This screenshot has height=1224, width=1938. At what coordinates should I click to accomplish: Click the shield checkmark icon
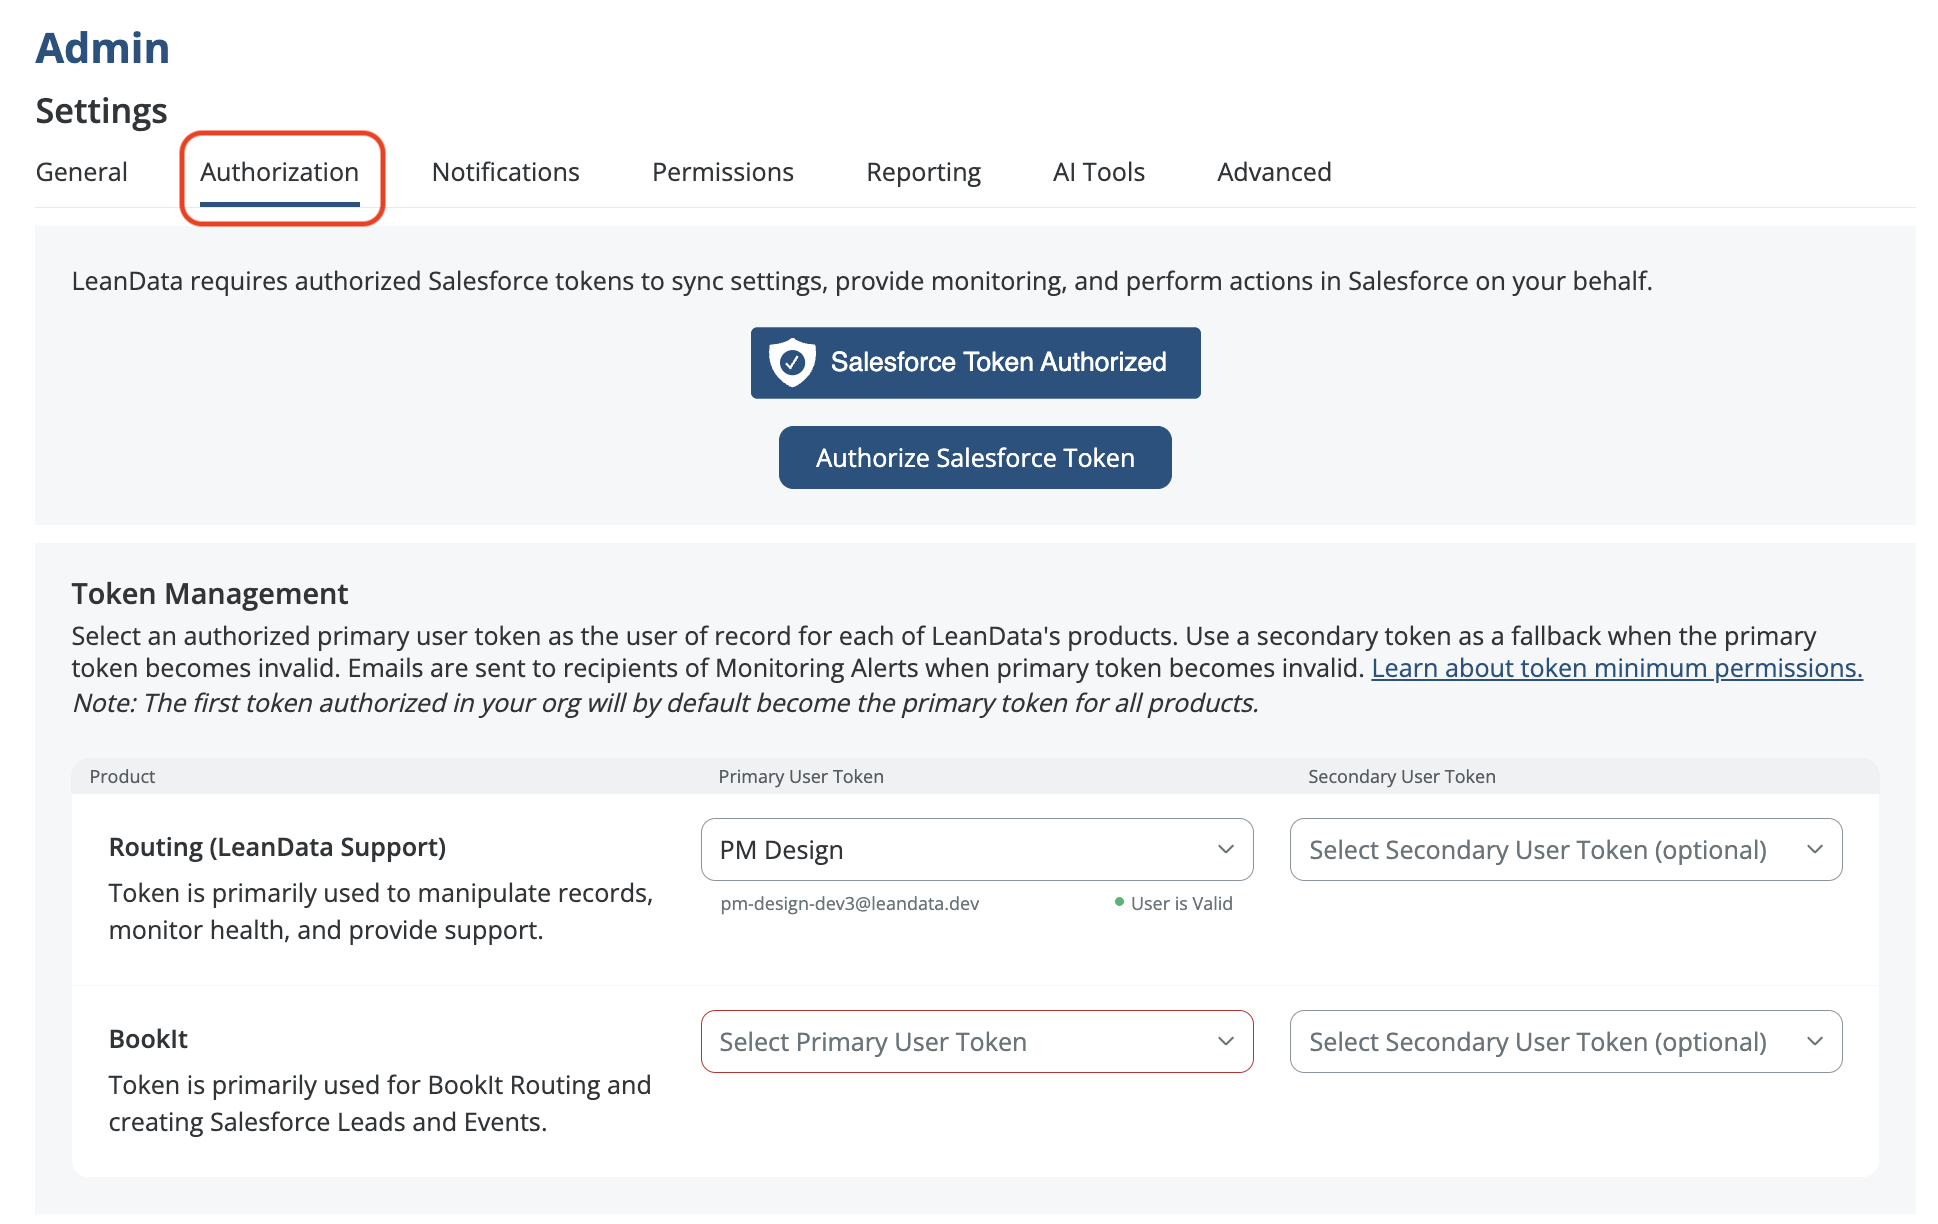point(792,362)
